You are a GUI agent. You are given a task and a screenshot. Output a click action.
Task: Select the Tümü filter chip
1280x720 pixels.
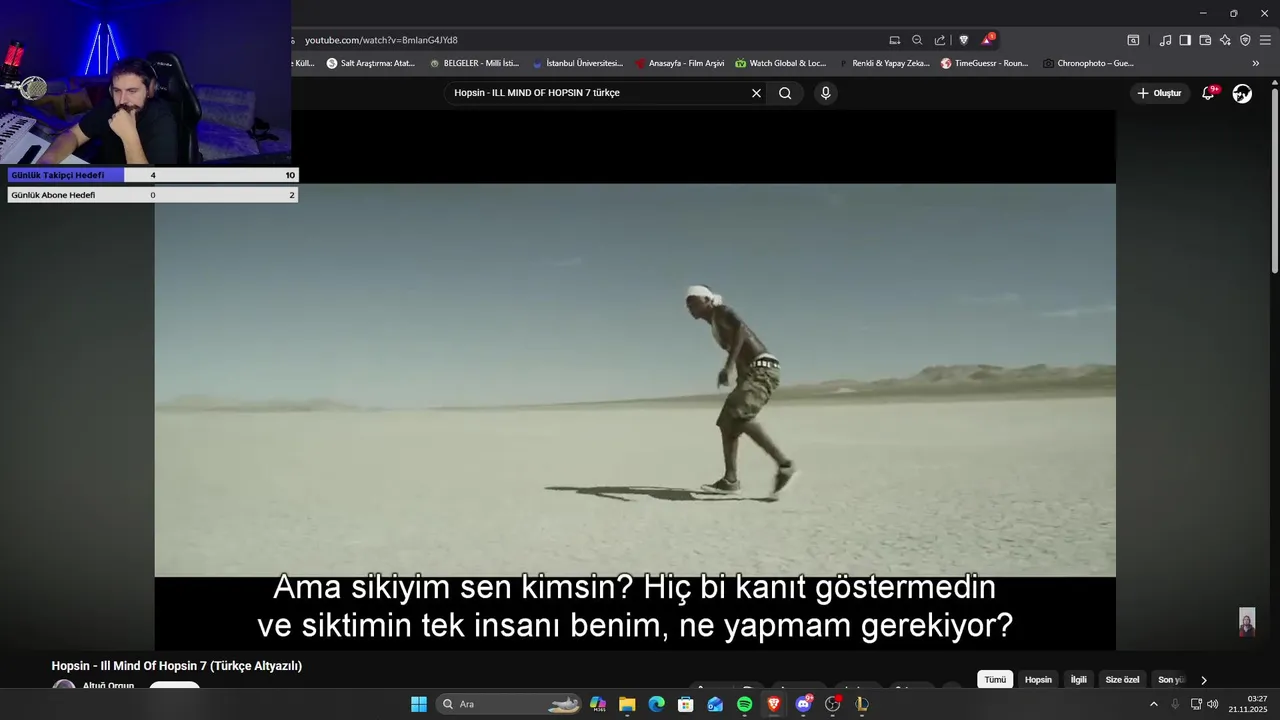[995, 680]
